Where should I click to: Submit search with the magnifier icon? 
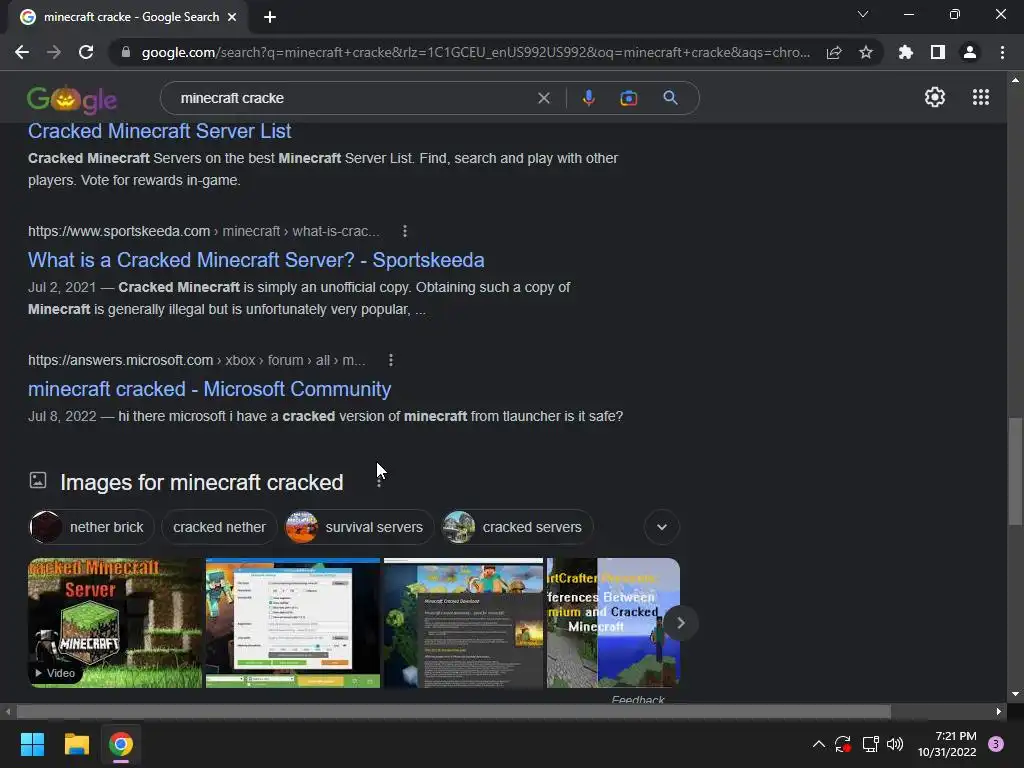click(x=670, y=99)
